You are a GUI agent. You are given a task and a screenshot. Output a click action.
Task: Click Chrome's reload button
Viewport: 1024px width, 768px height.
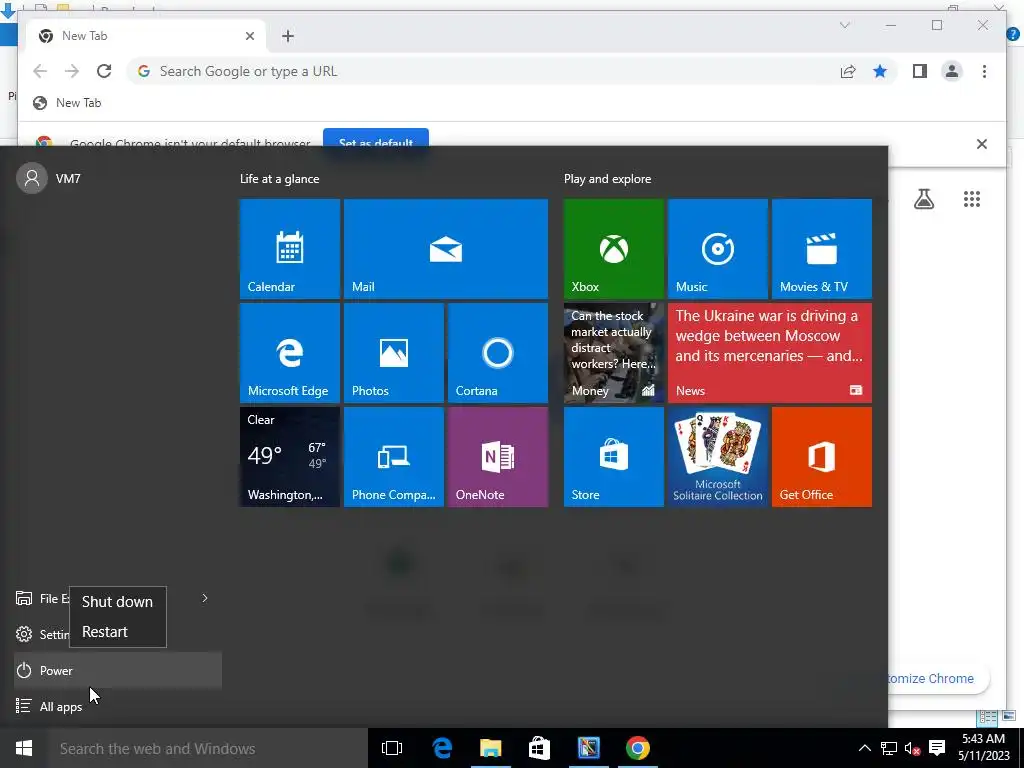[104, 71]
